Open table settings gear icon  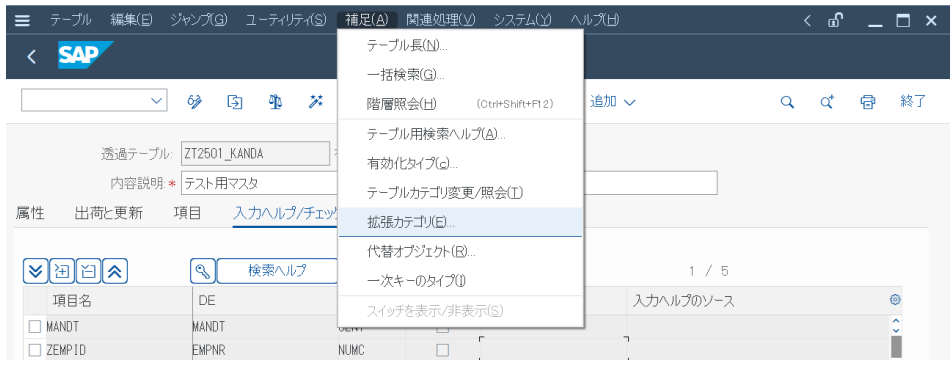pos(895,299)
